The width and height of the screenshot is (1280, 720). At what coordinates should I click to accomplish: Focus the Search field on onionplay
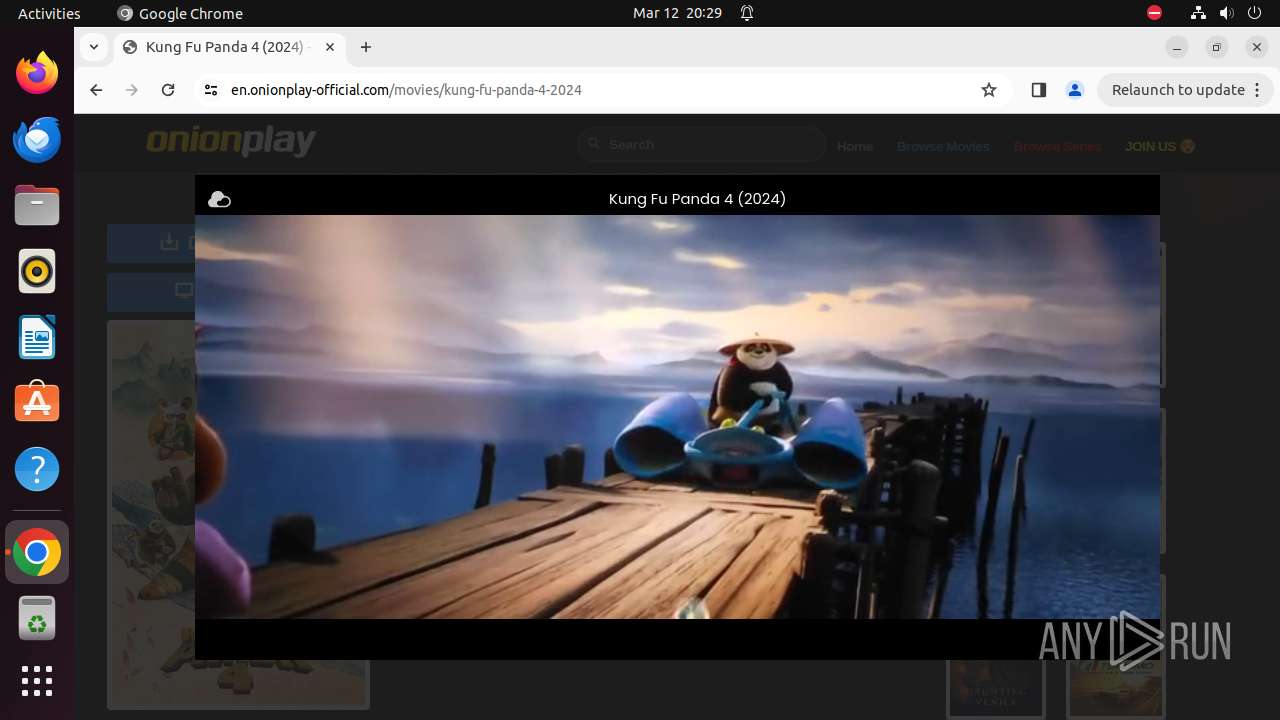click(x=702, y=145)
